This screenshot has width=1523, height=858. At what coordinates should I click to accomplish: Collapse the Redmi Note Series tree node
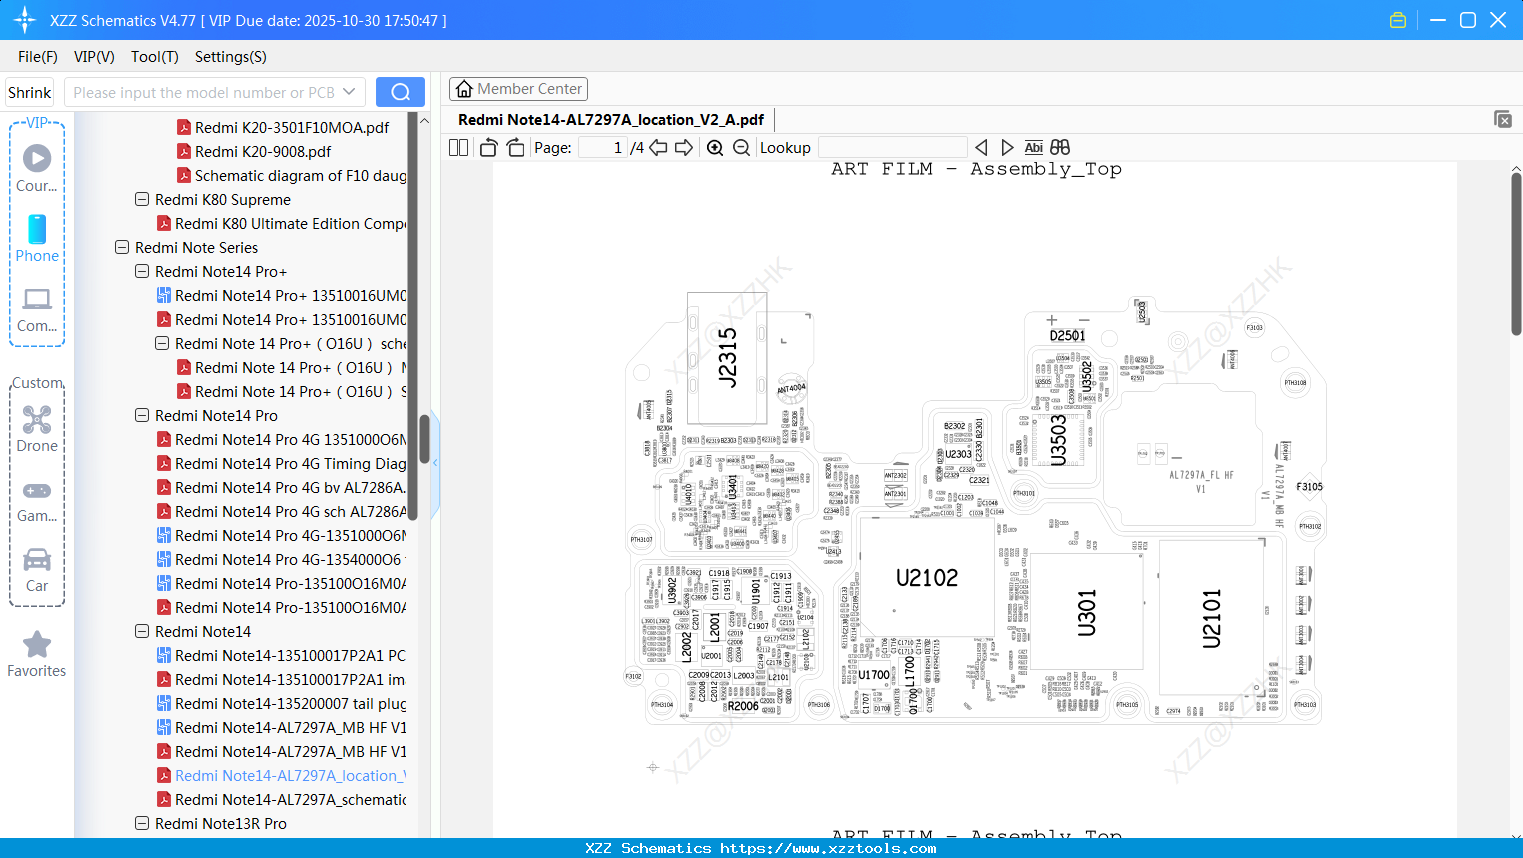(121, 247)
